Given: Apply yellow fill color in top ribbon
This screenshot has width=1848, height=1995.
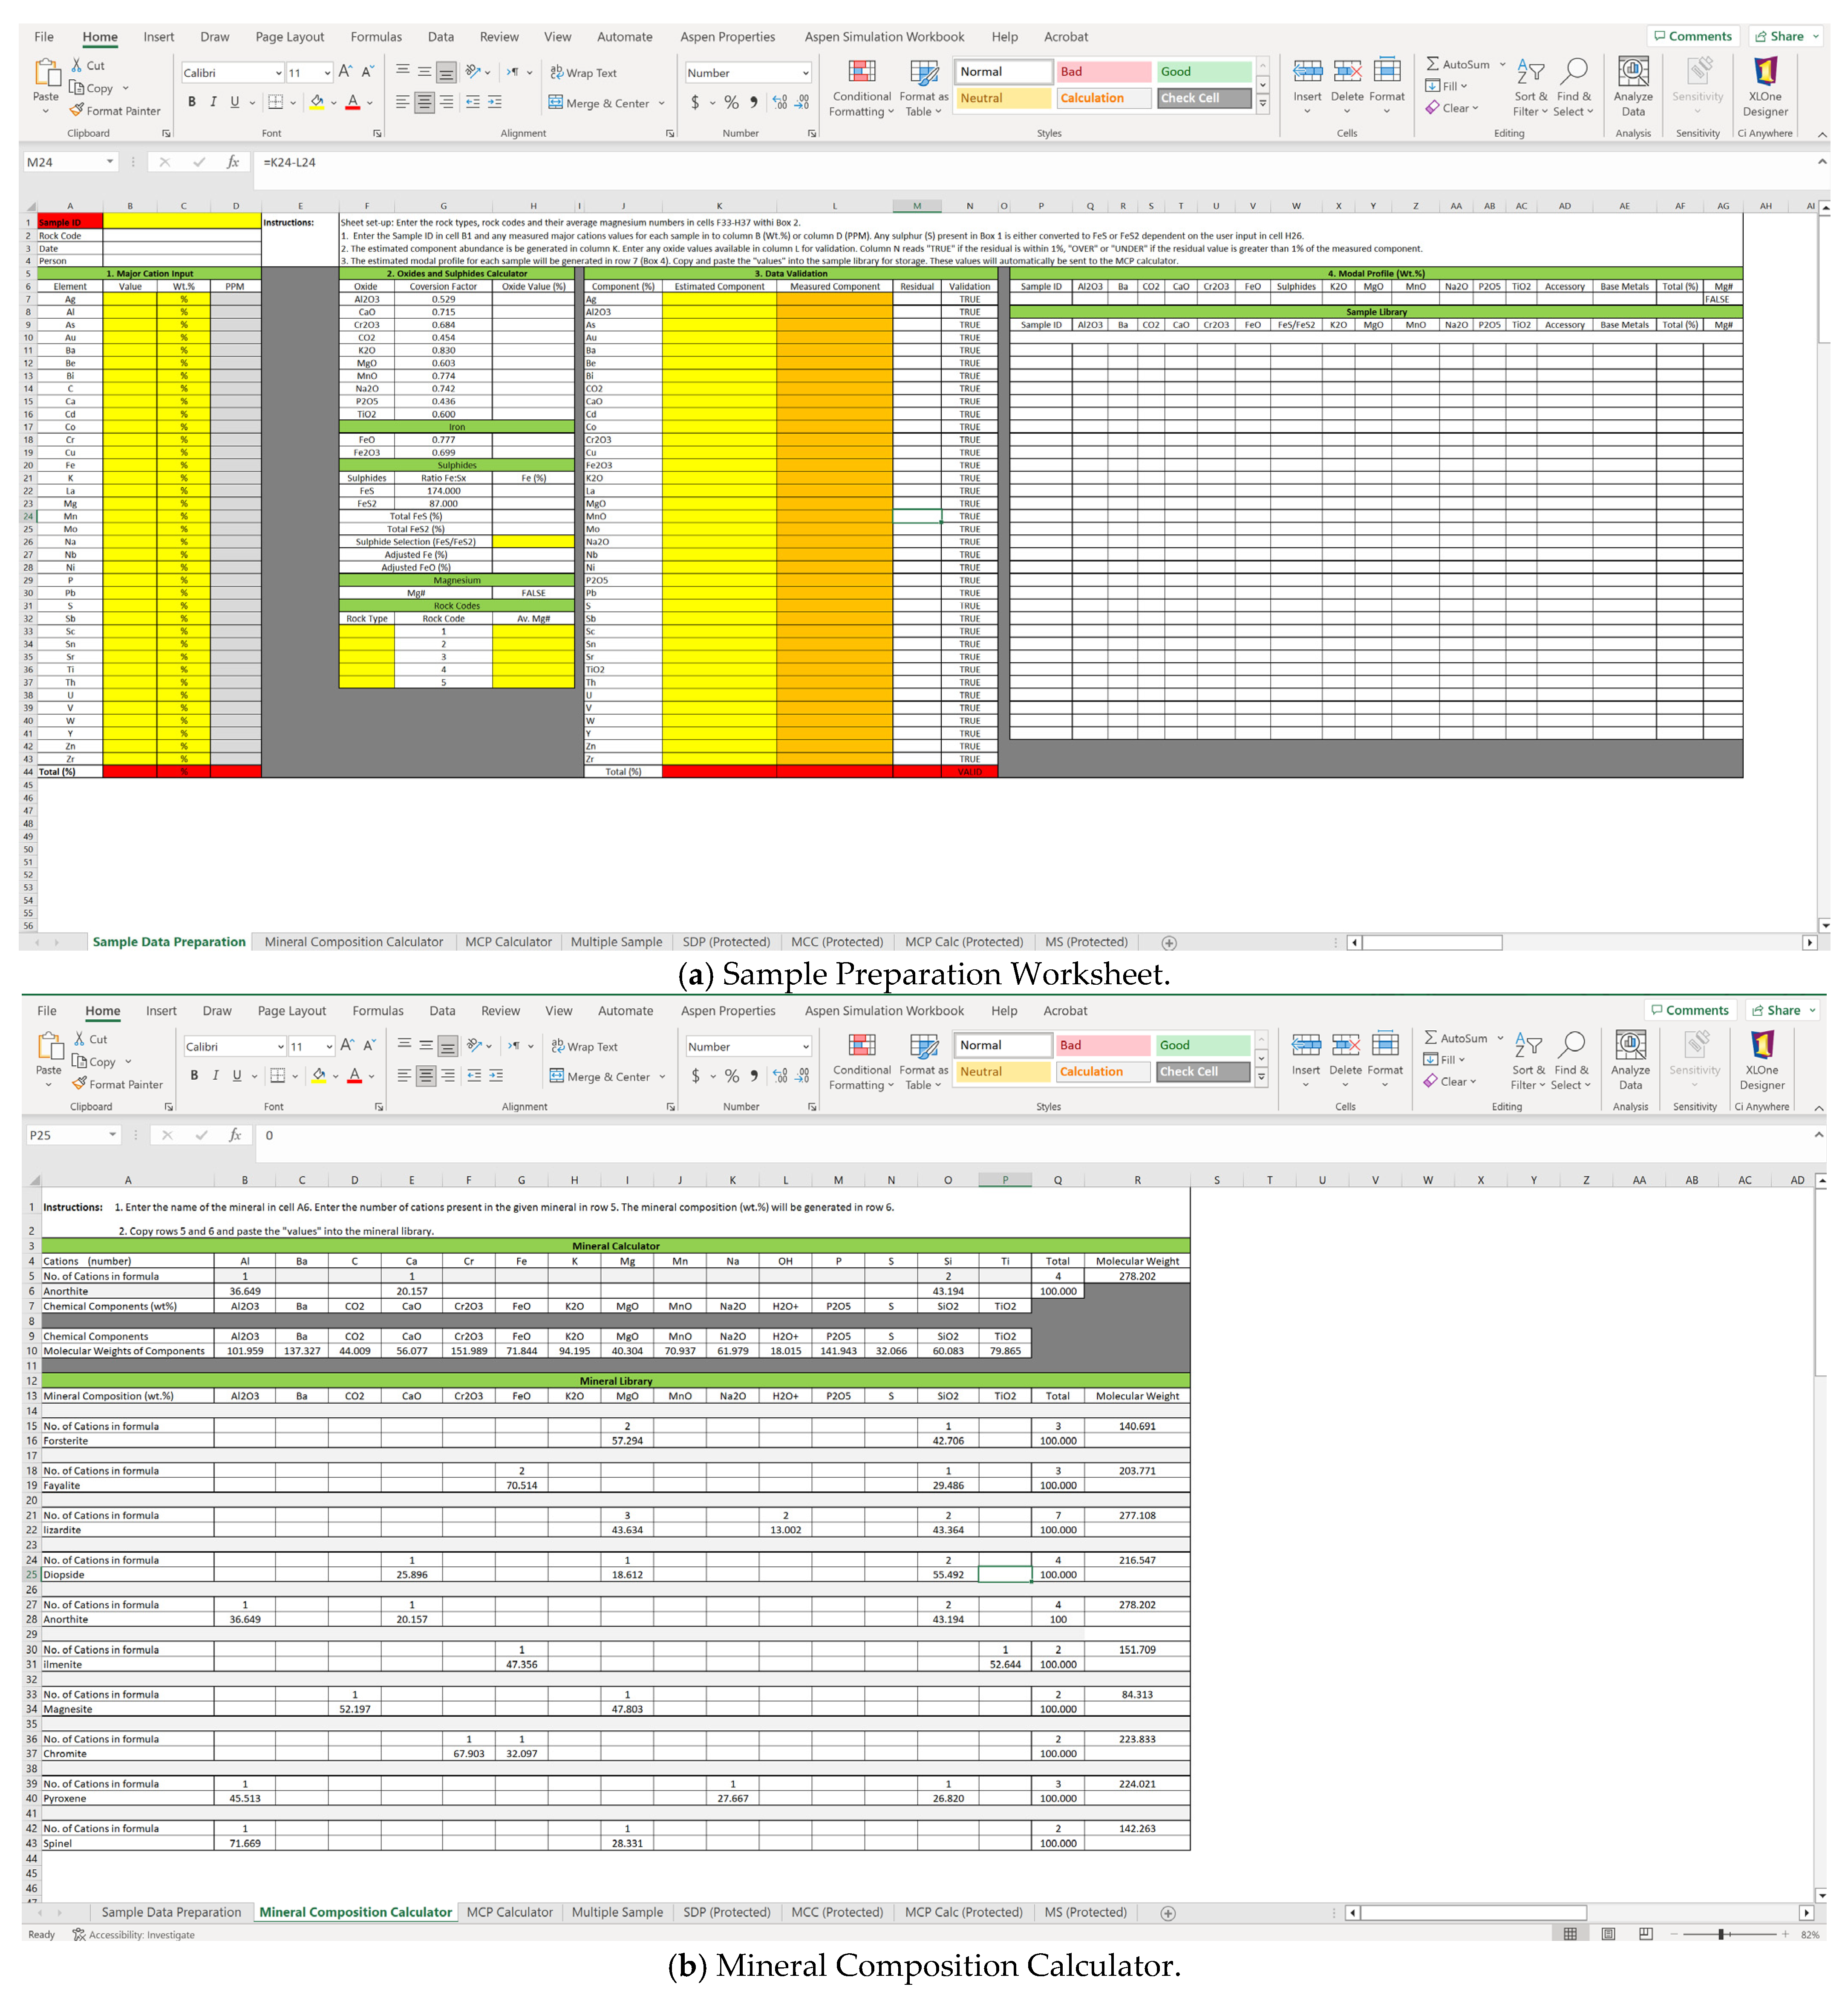Looking at the screenshot, I should [317, 102].
